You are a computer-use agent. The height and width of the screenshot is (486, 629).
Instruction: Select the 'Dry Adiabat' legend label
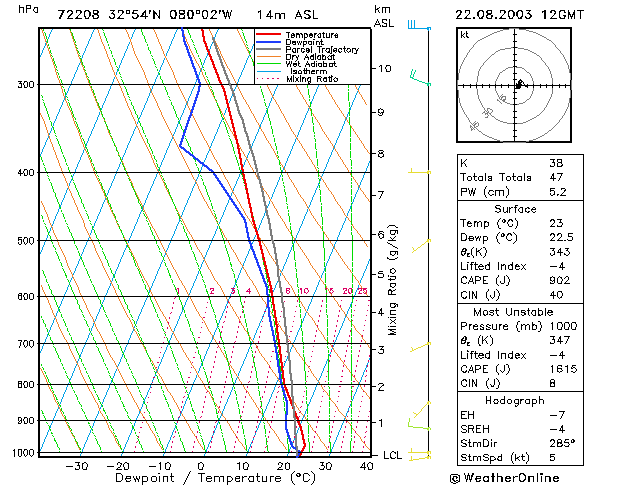pyautogui.click(x=310, y=57)
